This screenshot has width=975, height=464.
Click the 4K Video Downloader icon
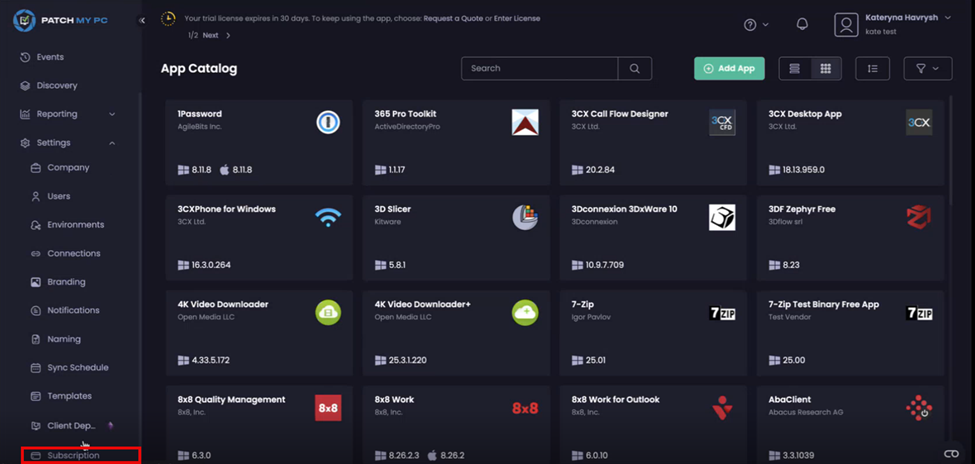pos(328,312)
